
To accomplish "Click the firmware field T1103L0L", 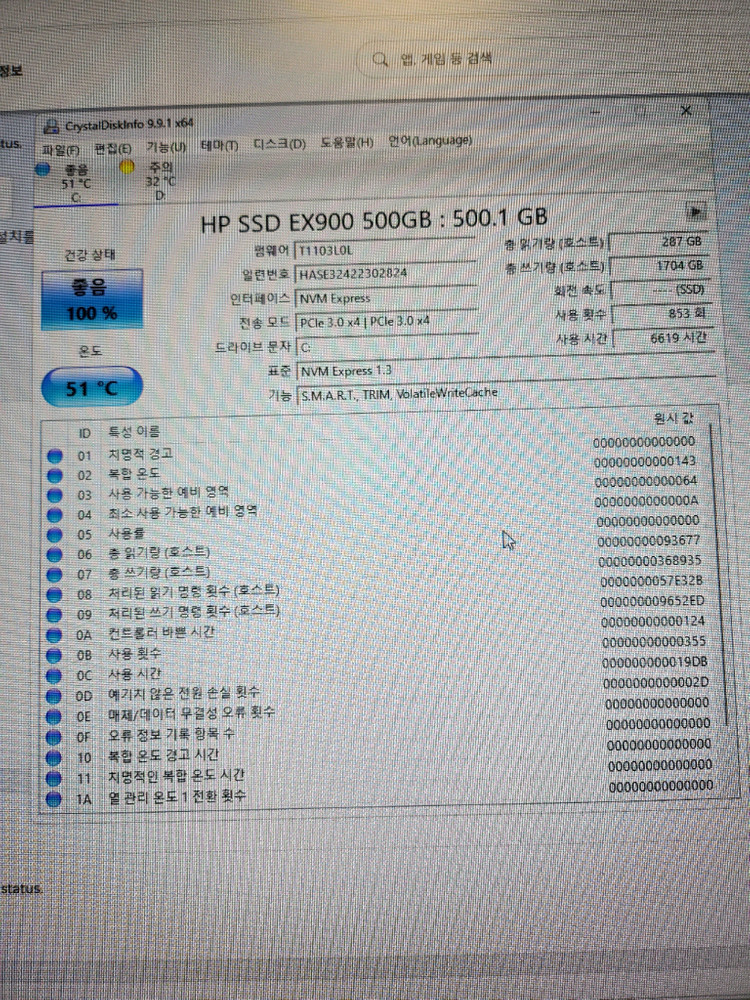I will tap(385, 249).
